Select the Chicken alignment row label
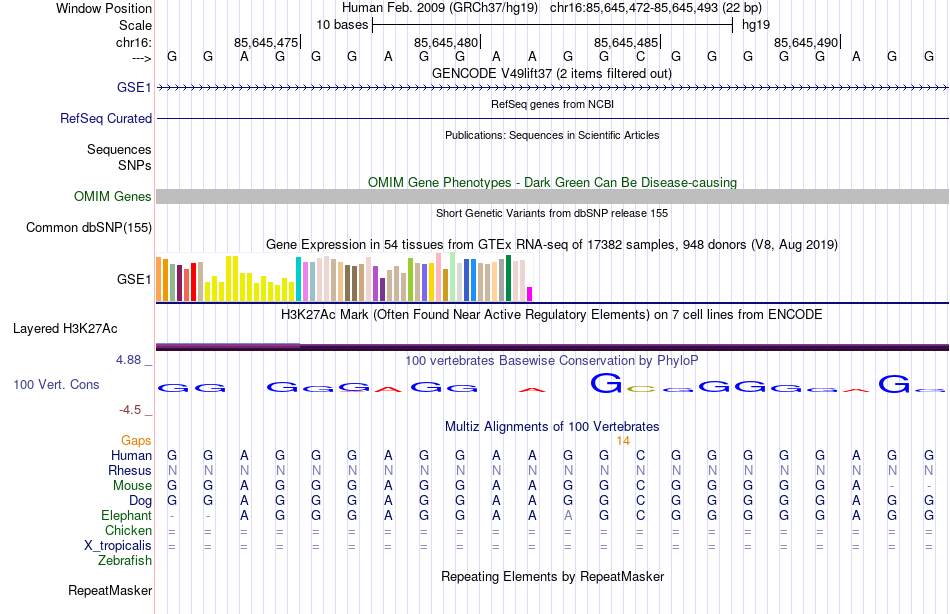The width and height of the screenshot is (950, 614). click(x=128, y=530)
